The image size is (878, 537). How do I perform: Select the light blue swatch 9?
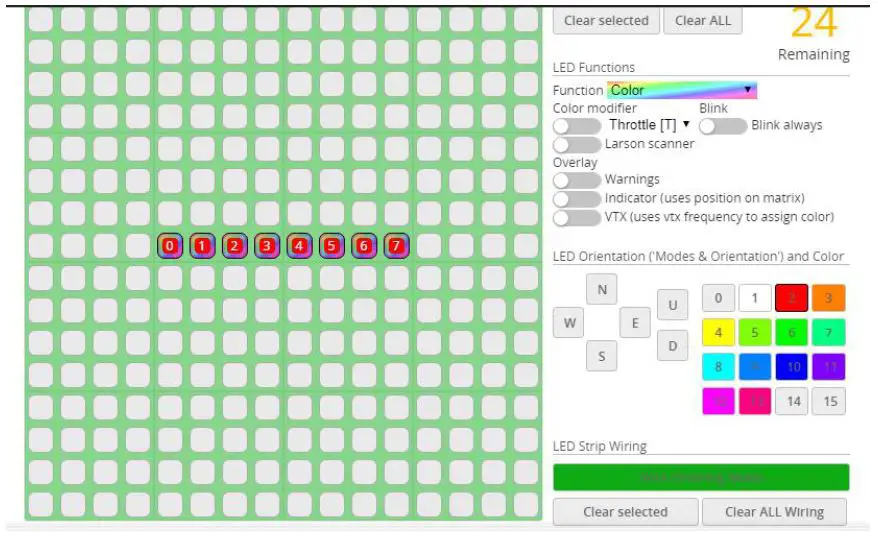click(x=755, y=367)
